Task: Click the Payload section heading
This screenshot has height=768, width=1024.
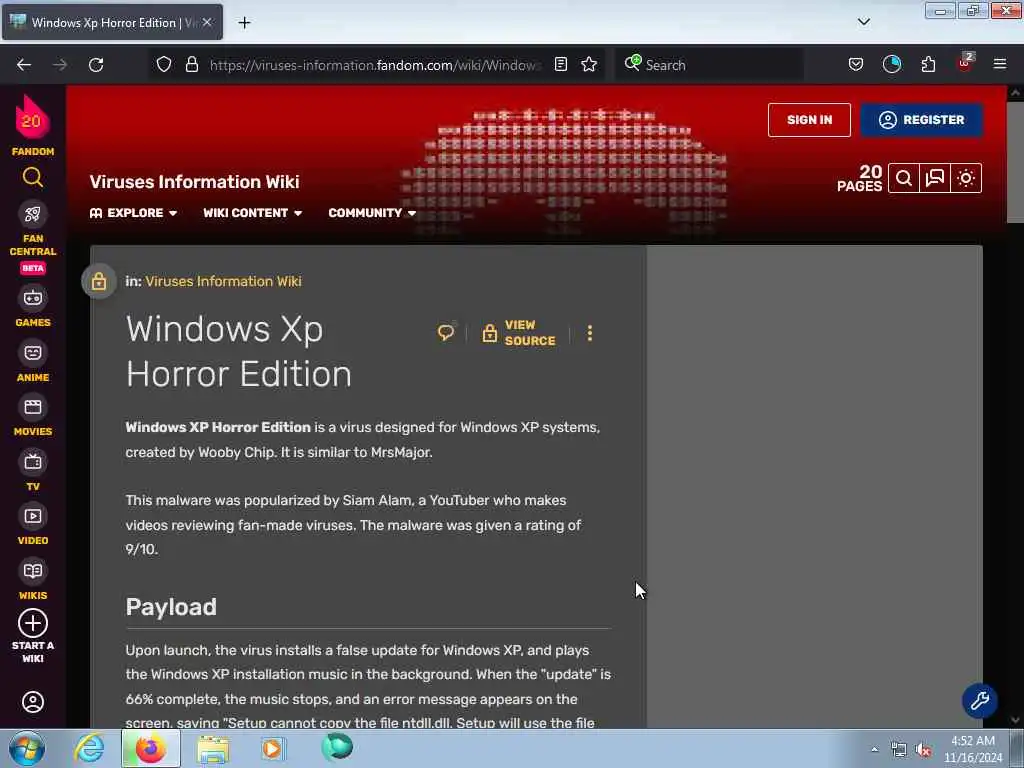Action: click(x=171, y=607)
